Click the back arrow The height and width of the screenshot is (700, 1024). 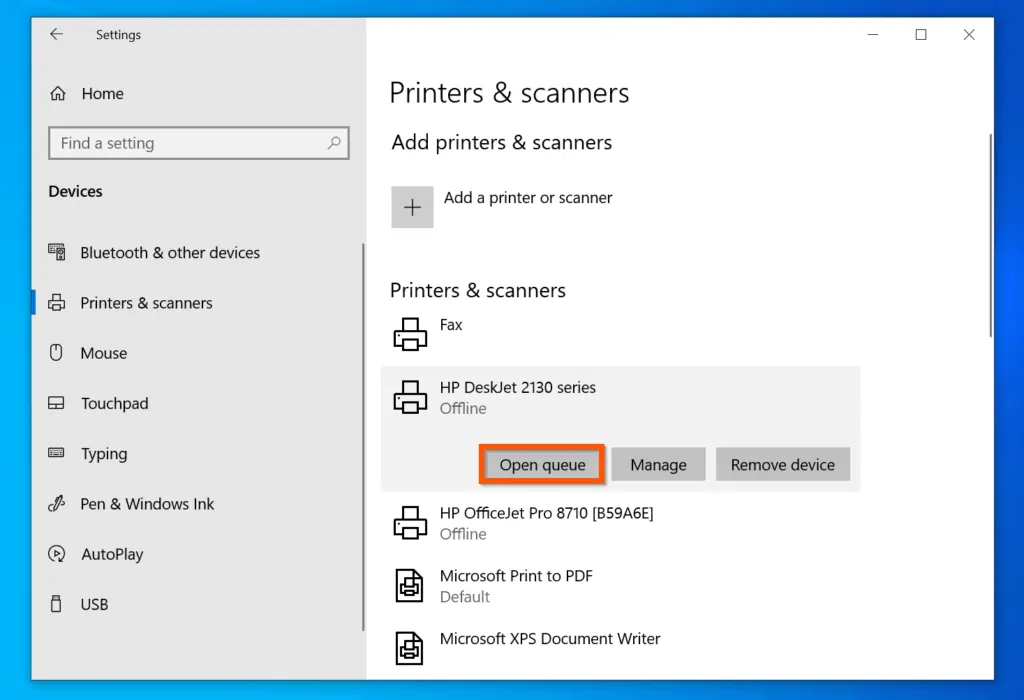click(56, 34)
